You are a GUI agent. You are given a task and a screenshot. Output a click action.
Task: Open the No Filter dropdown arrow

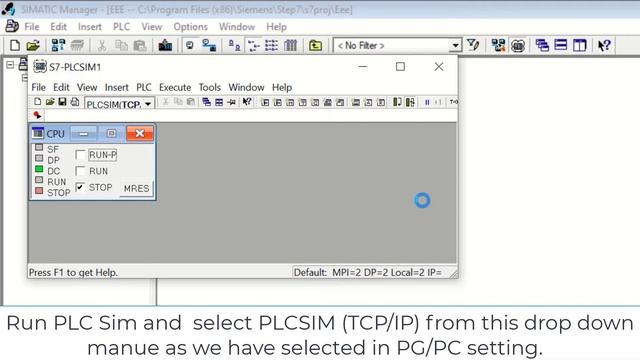tap(455, 45)
